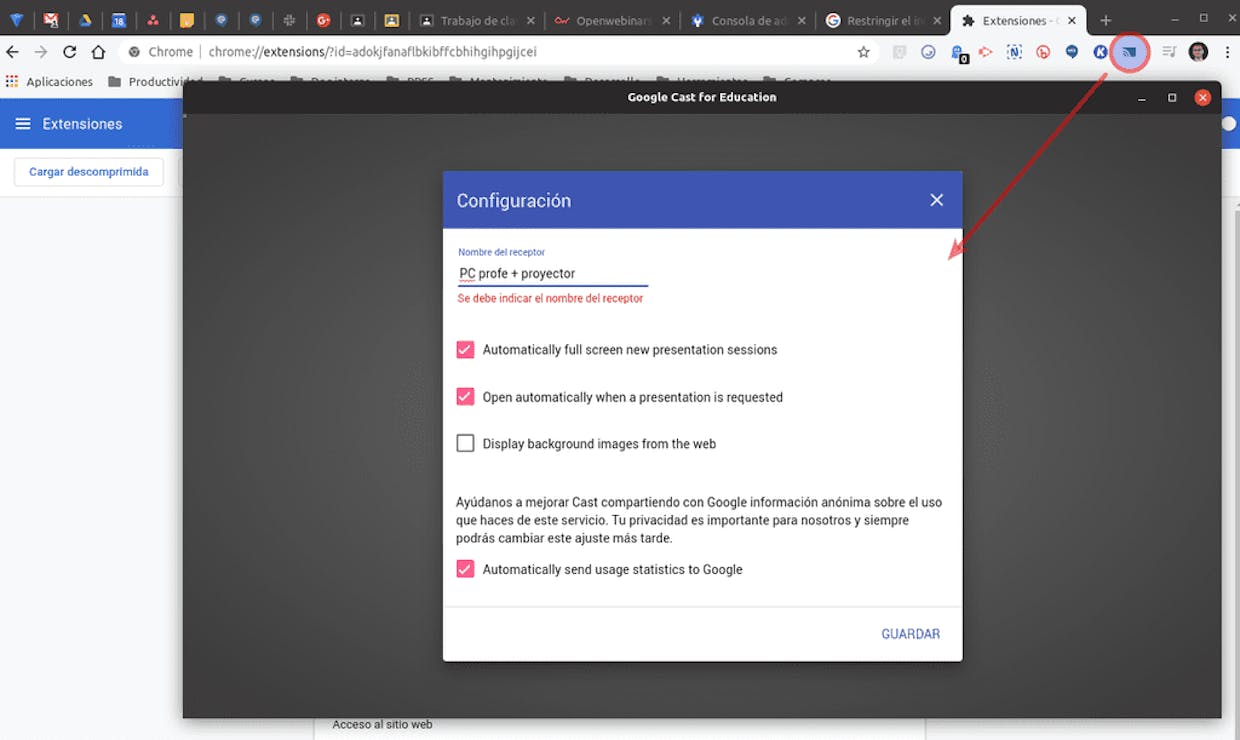
Task: Click the Google Cast for Education extension icon
Action: (x=1129, y=52)
